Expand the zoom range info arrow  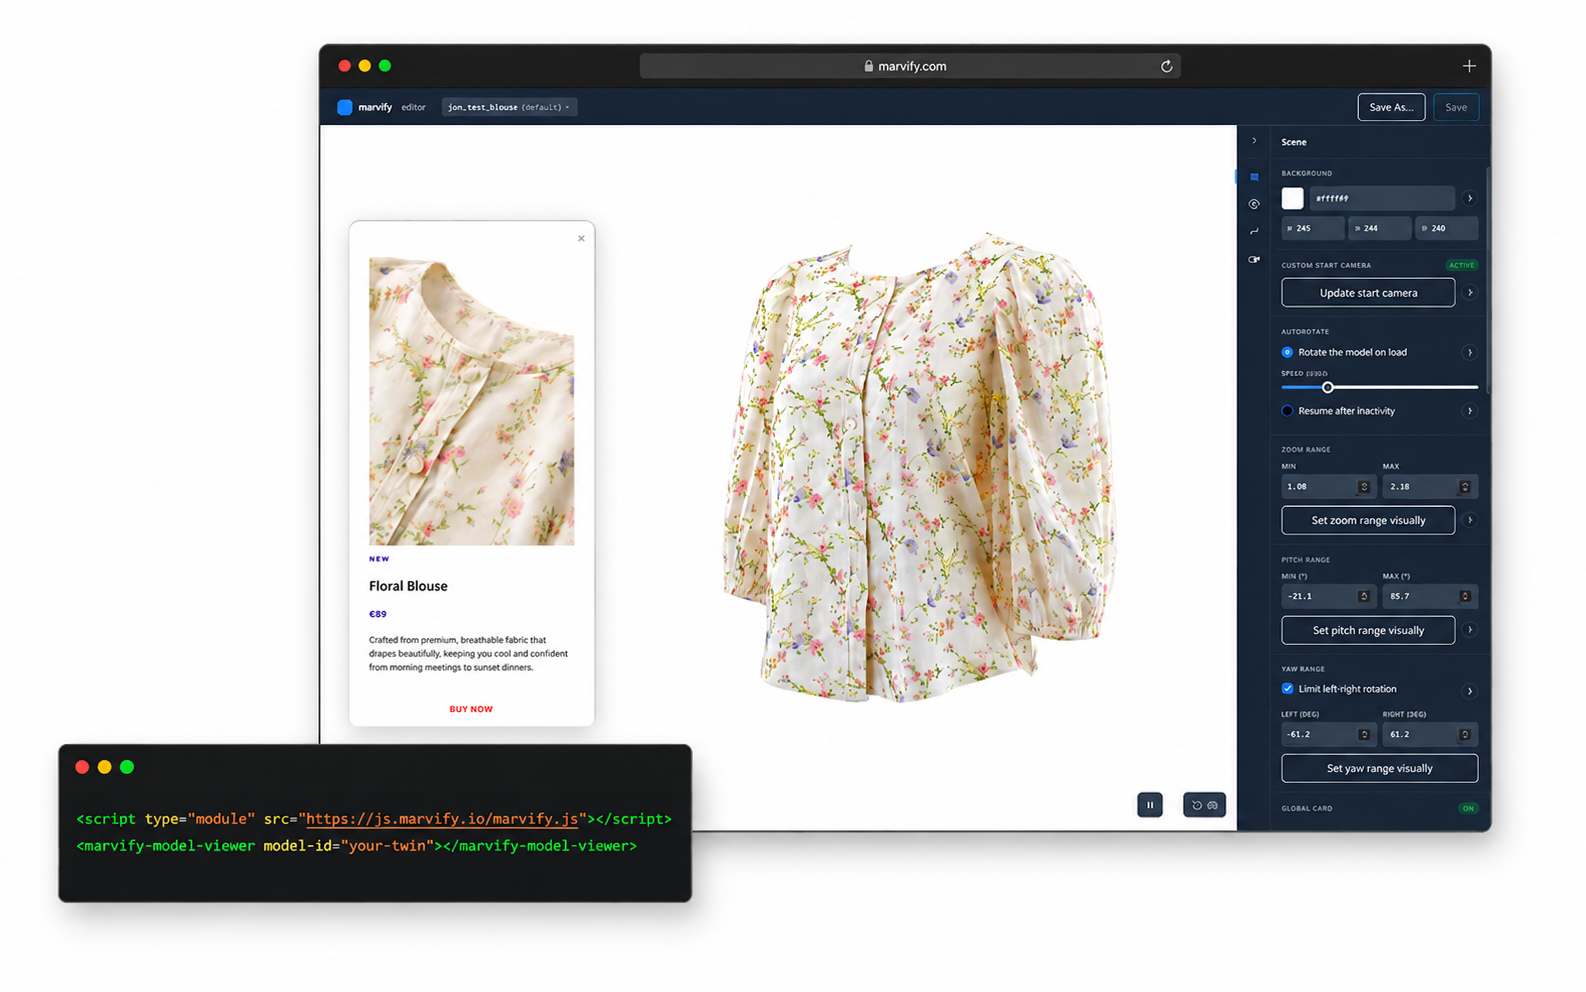(1469, 520)
